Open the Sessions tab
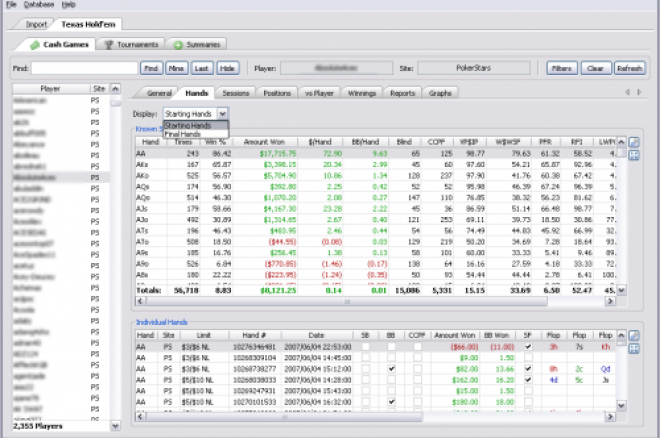 tap(236, 93)
